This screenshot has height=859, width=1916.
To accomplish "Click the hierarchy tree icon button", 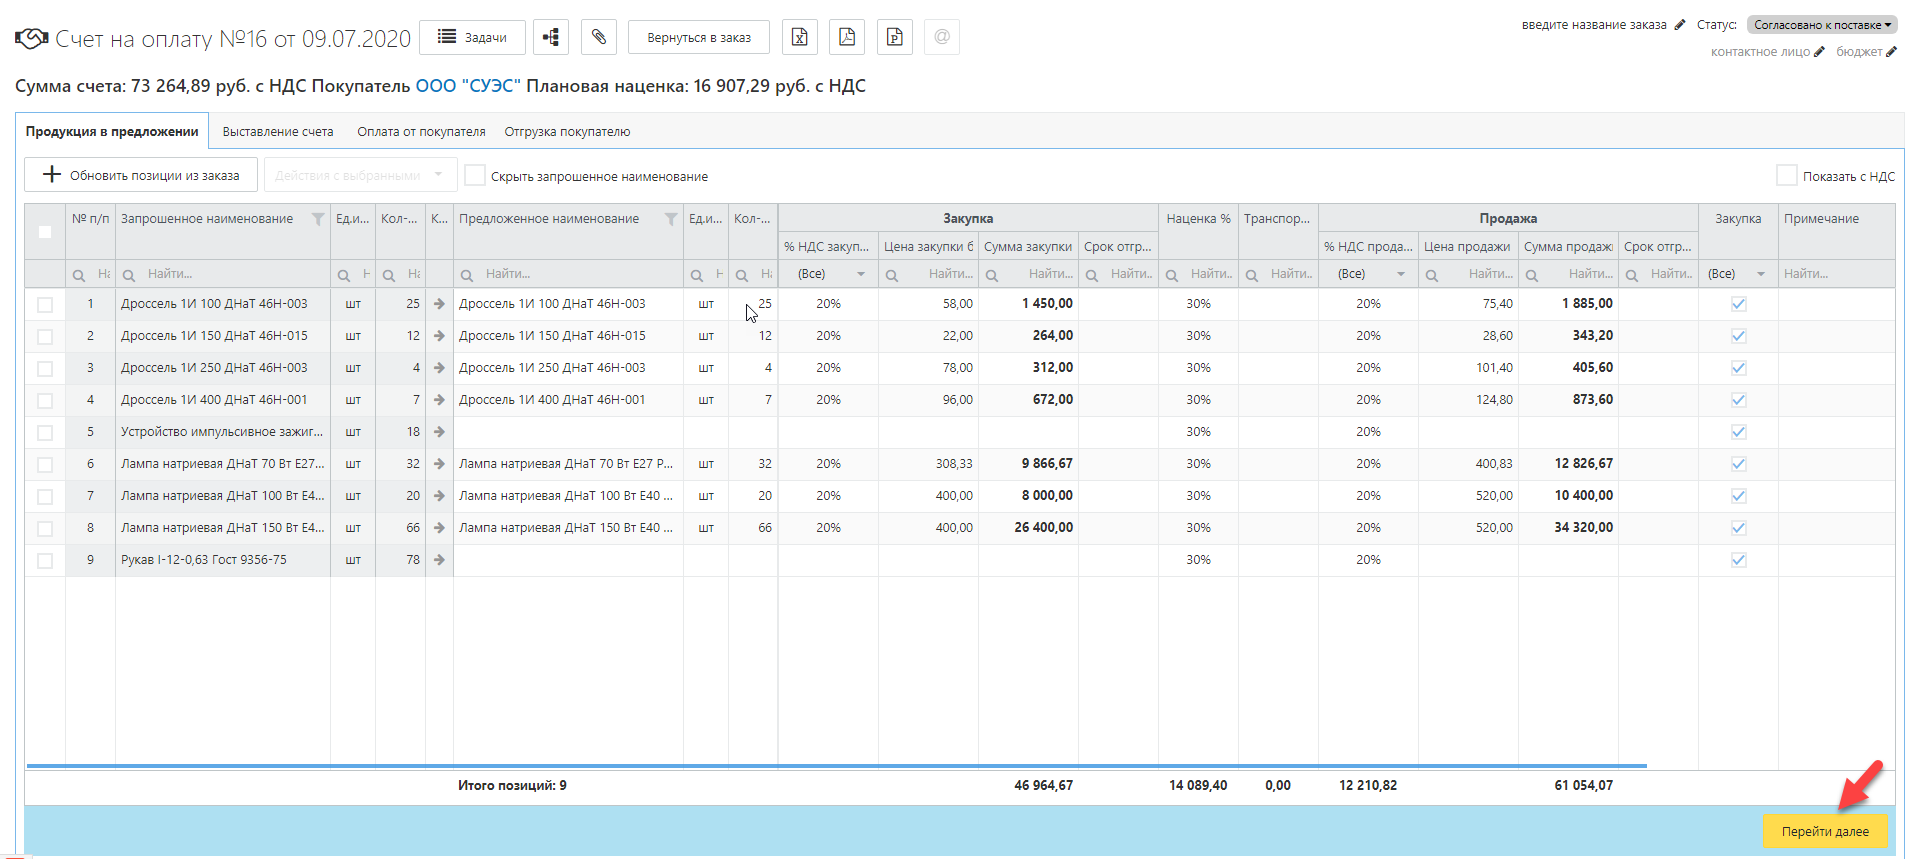I will pos(551,38).
